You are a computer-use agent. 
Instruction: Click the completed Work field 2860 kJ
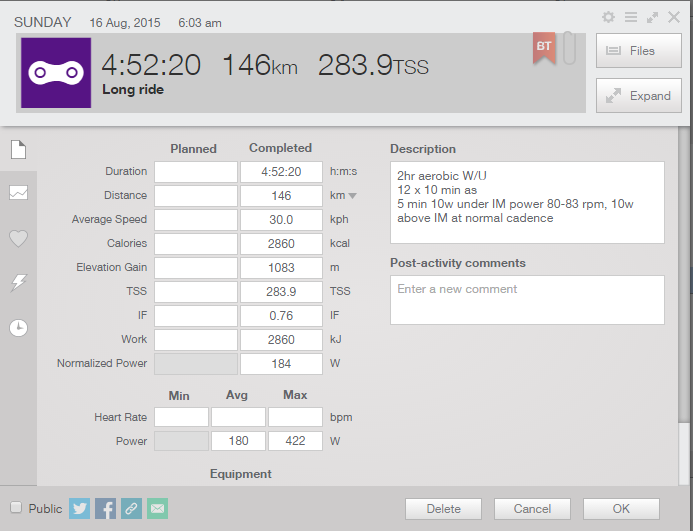[281, 340]
